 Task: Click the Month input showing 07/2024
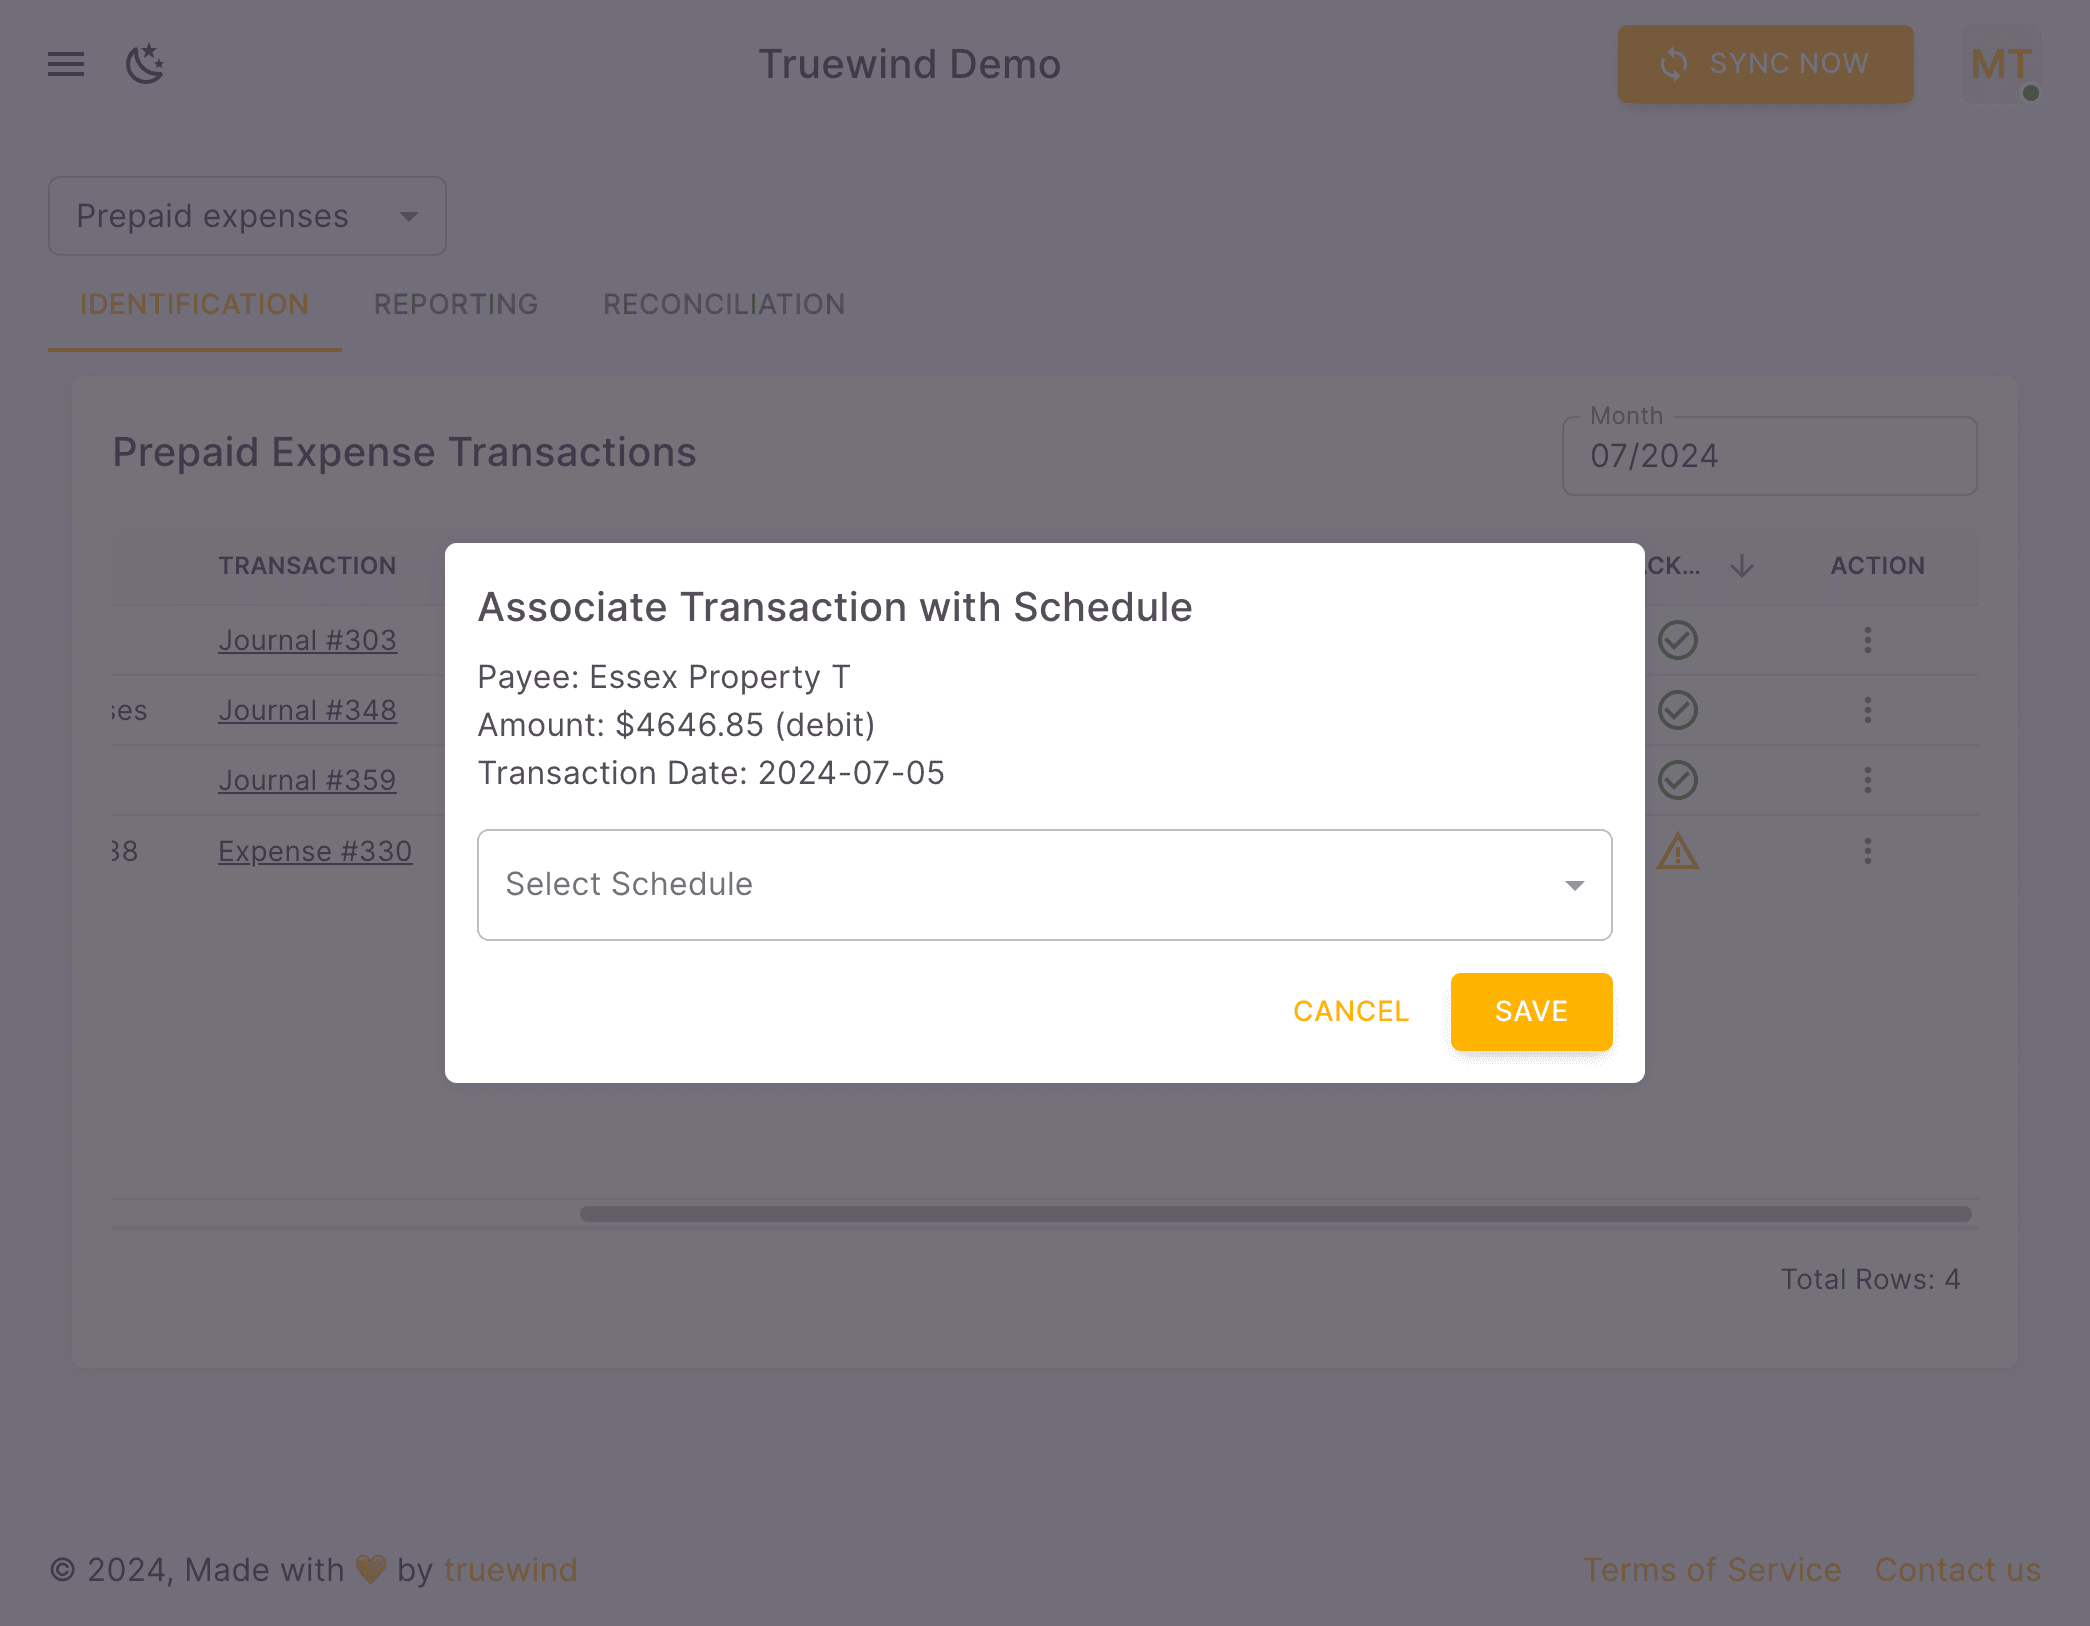pyautogui.click(x=1768, y=456)
